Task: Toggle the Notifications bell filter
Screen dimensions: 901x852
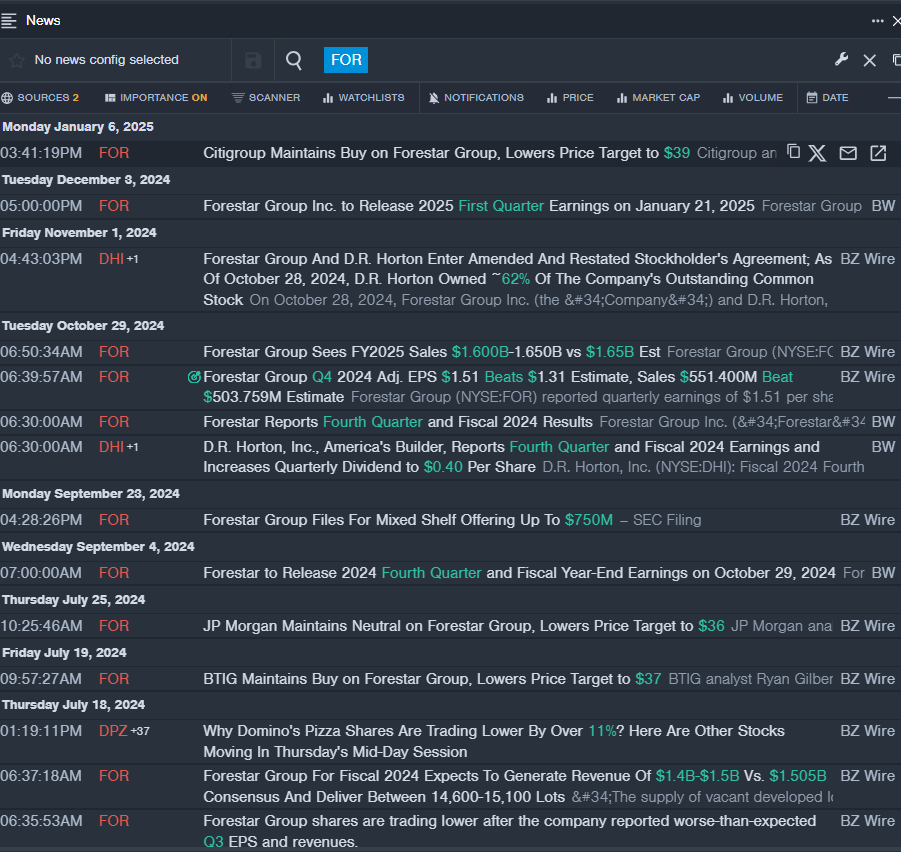Action: pos(476,98)
